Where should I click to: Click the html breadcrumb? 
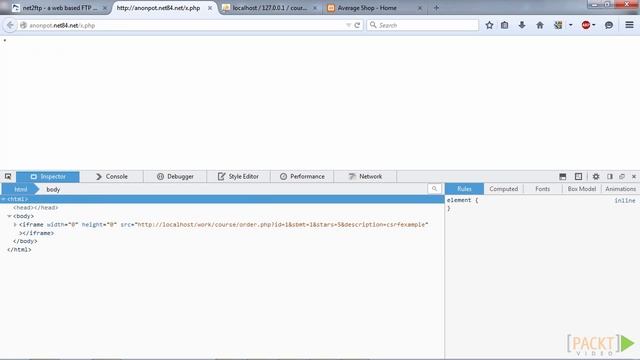[20, 189]
